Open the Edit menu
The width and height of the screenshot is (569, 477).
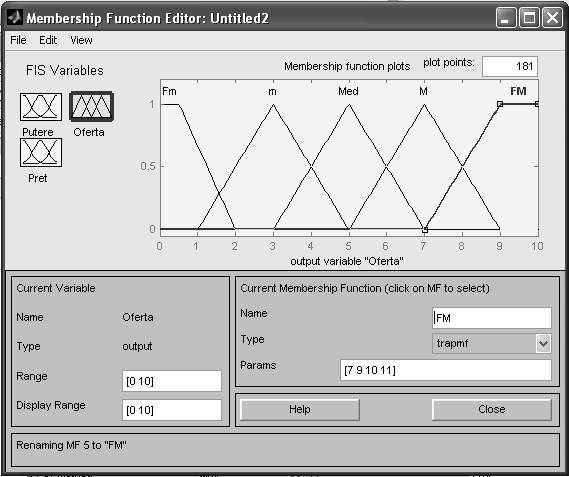click(x=48, y=40)
